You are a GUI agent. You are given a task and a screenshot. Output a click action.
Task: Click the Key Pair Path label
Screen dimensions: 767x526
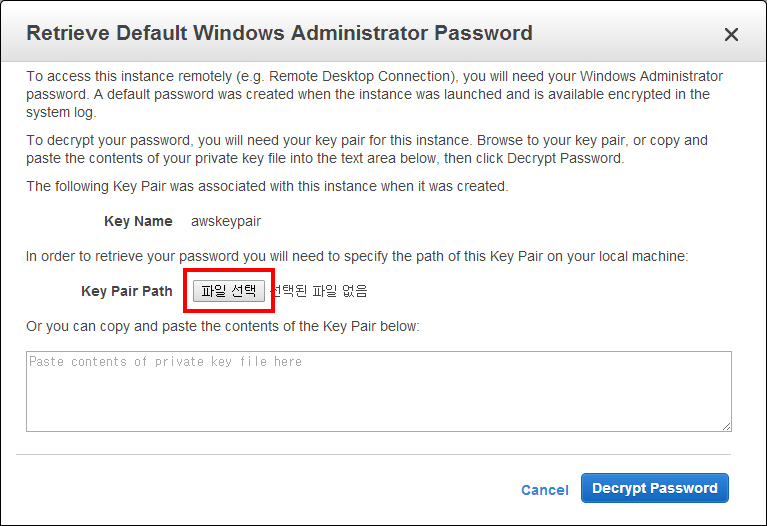click(x=127, y=291)
